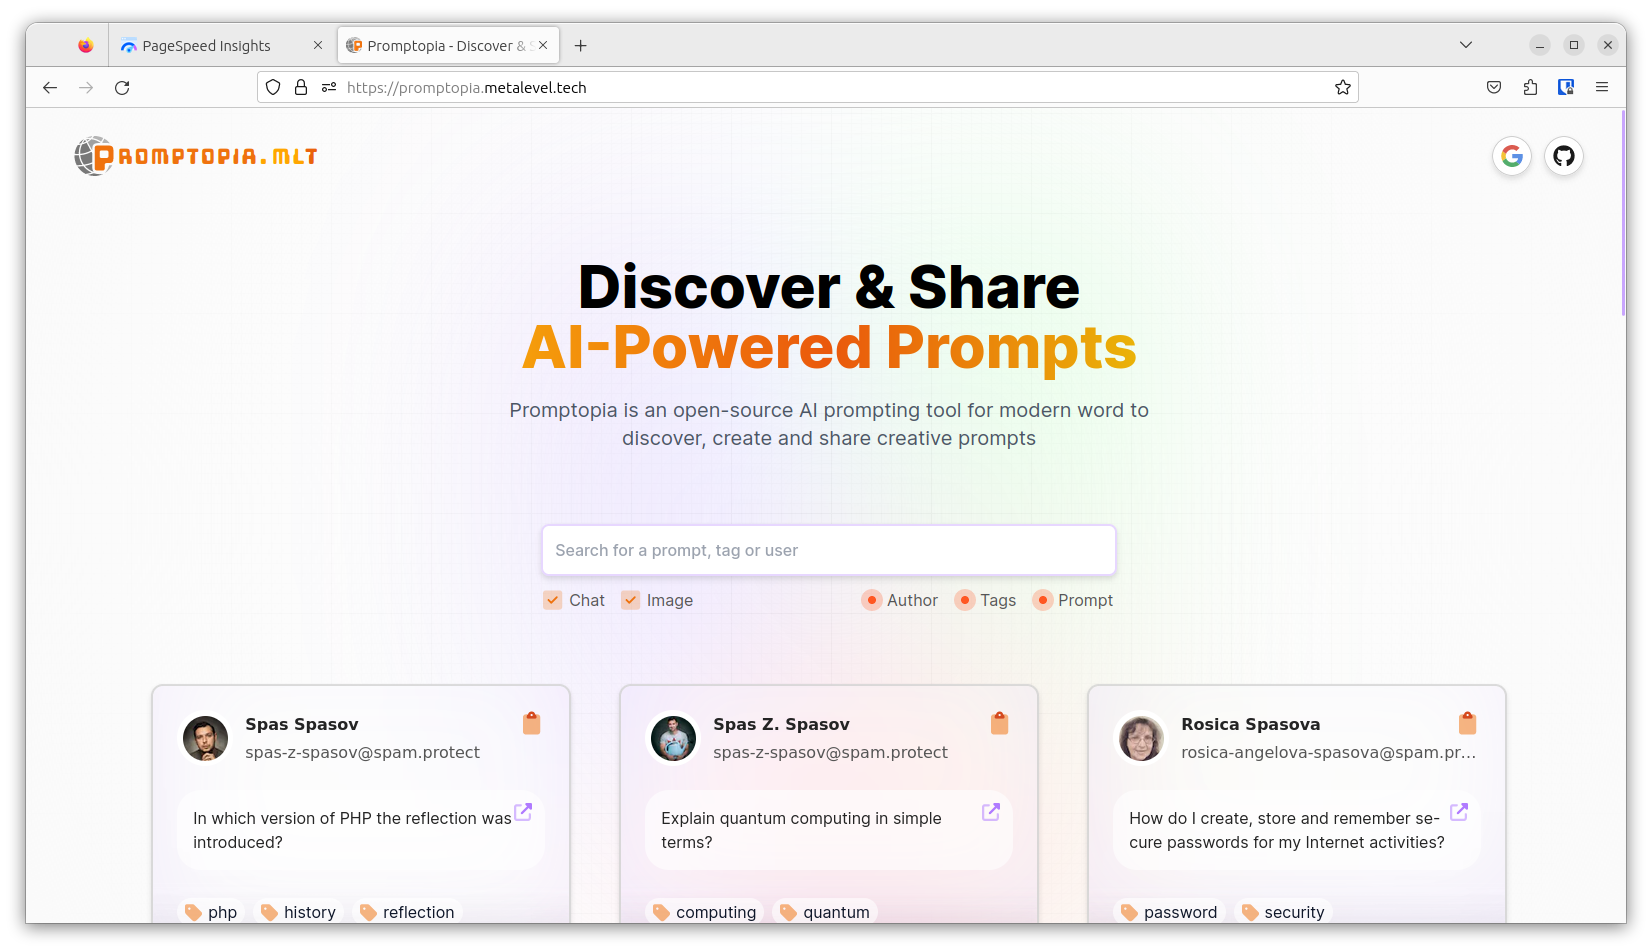Select the Author radio option

pos(872,600)
